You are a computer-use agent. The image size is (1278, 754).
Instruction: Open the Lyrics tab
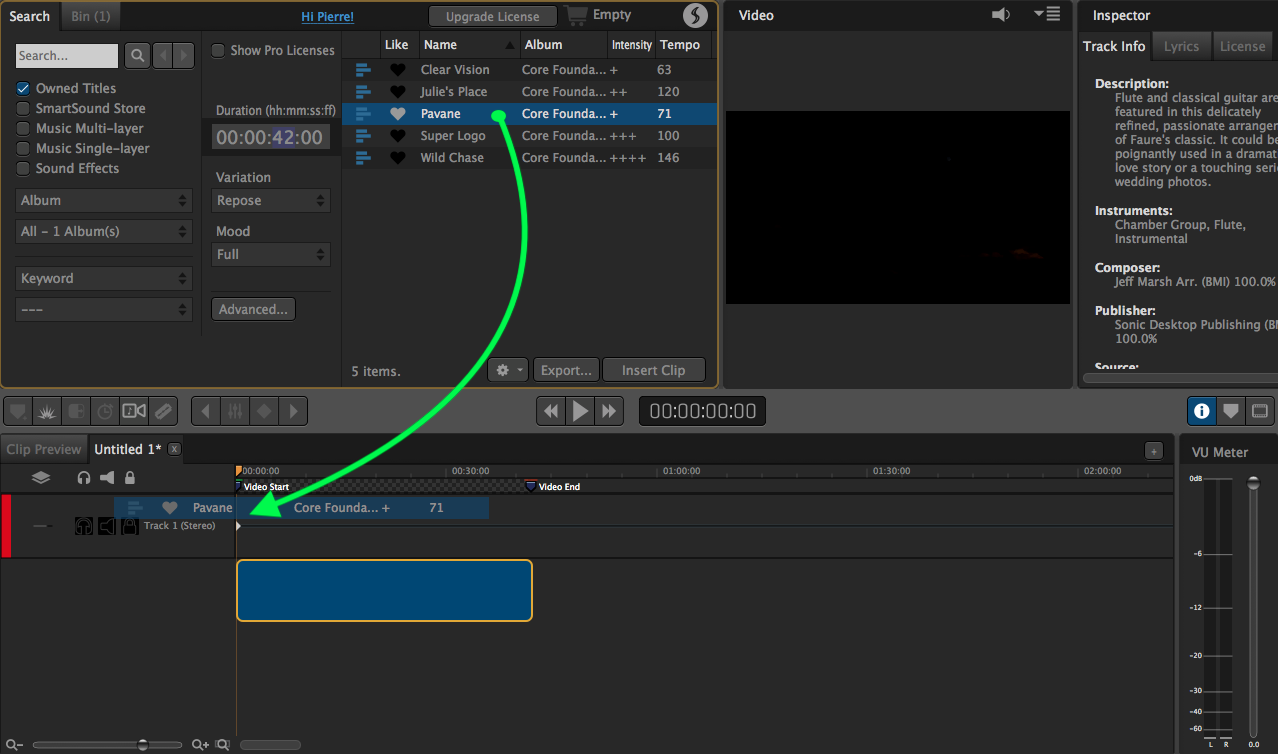(1181, 46)
